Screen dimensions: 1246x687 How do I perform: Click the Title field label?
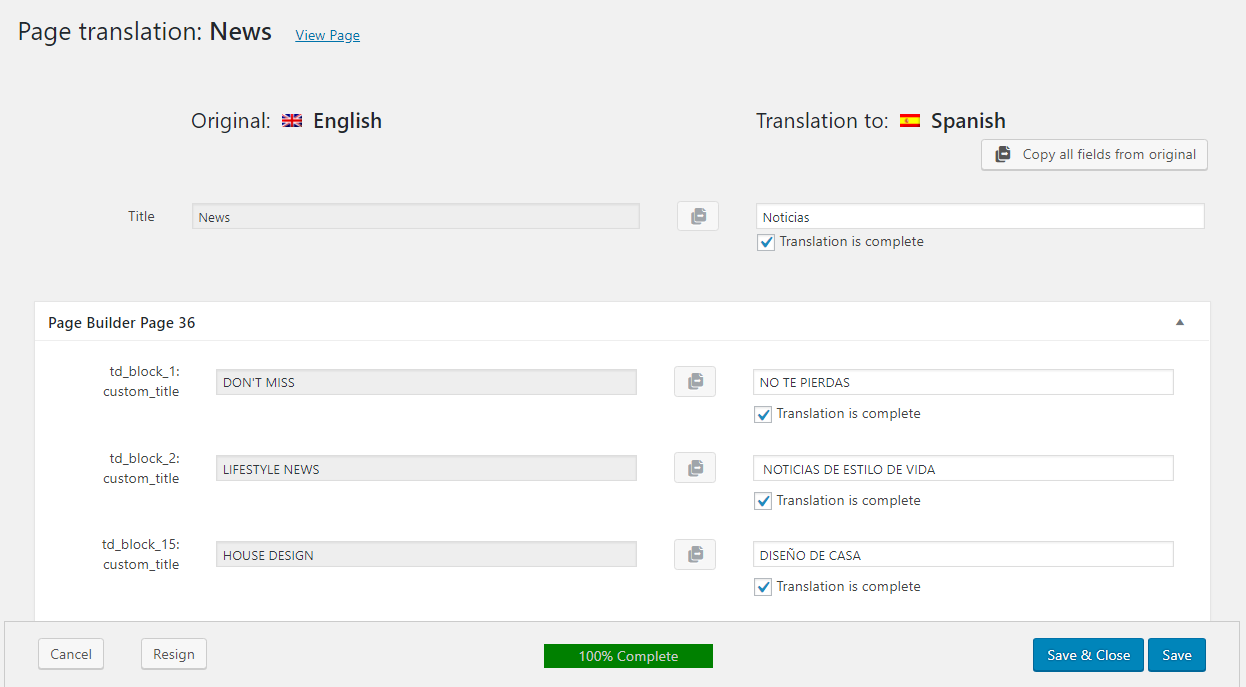(141, 216)
